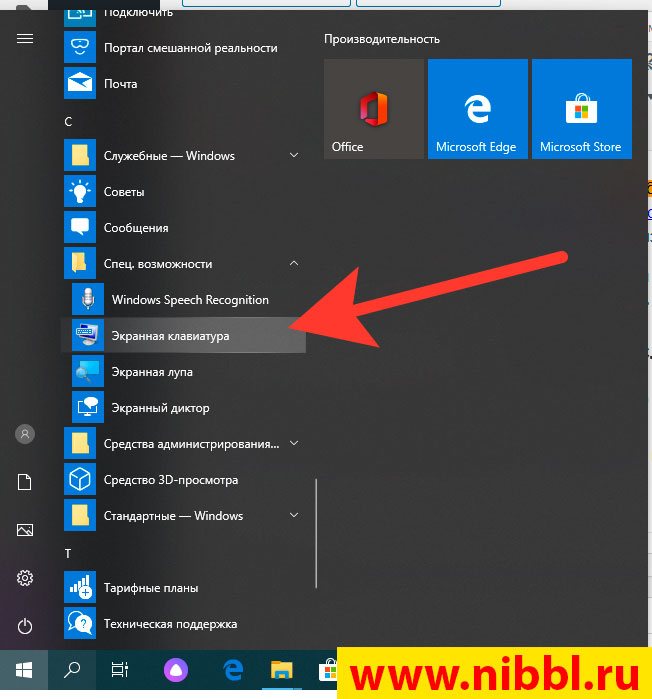Click the Стандартные — Windows folder icon
The image size is (652, 699).
pyautogui.click(x=80, y=516)
